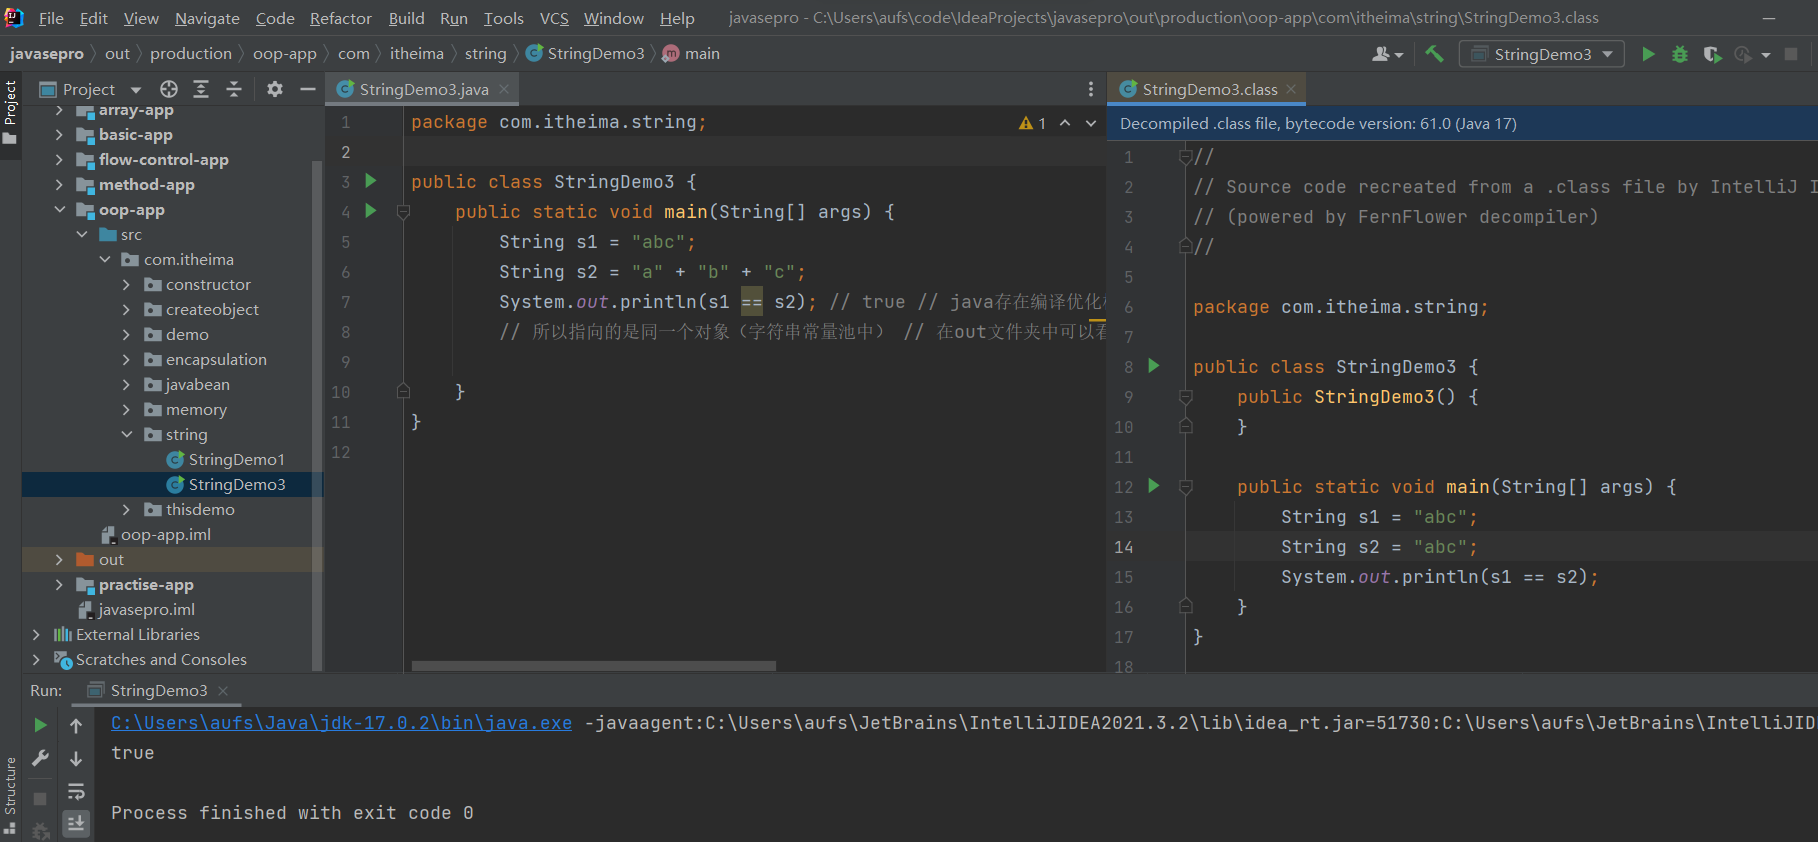This screenshot has height=842, width=1818.
Task: Expand External Libraries node
Action: (x=37, y=634)
